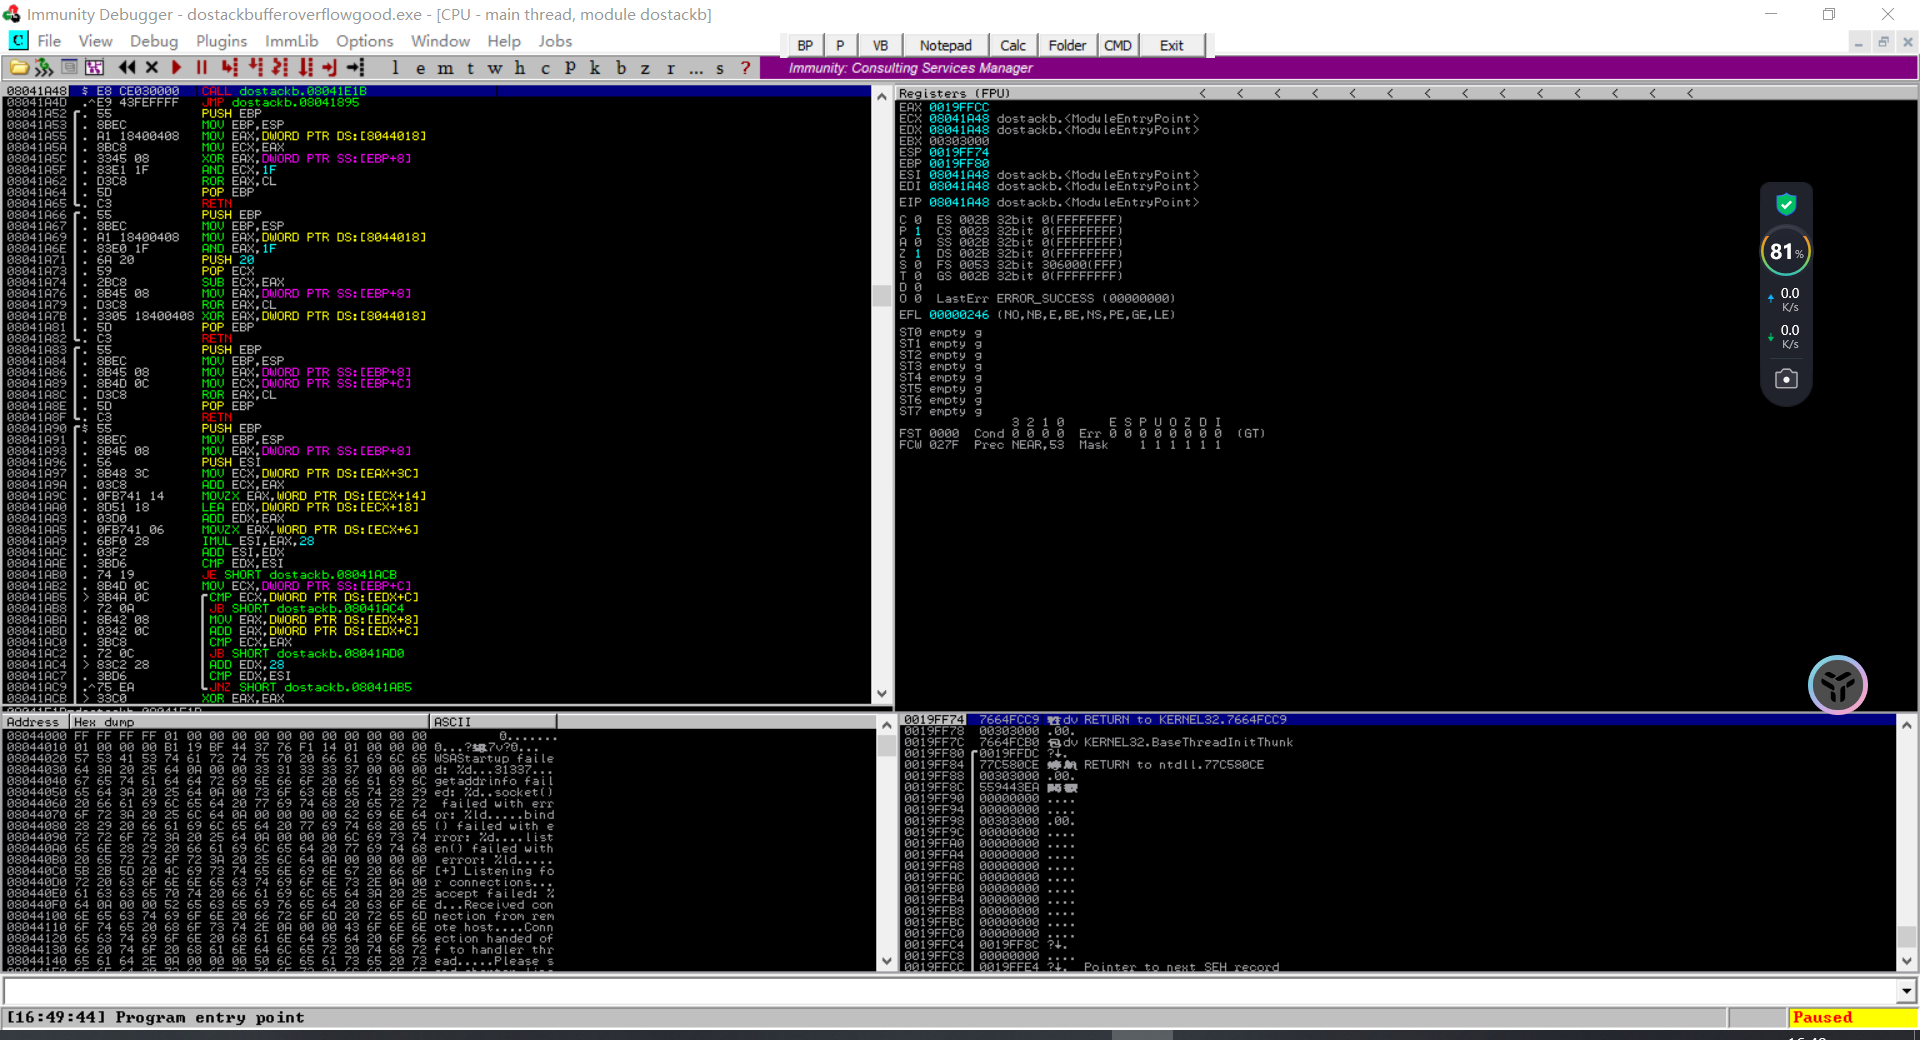Show the log window with 'l' icon
The width and height of the screenshot is (1920, 1040).
(x=395, y=68)
